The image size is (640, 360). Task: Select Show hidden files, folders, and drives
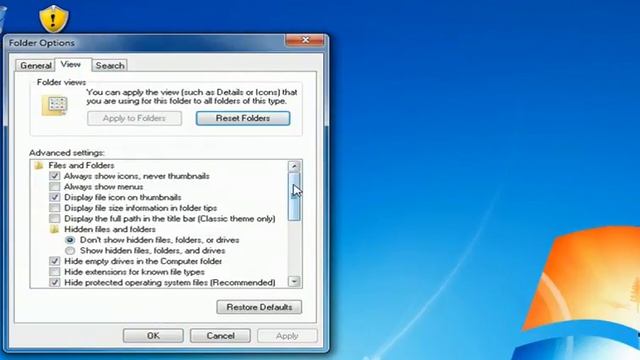pyautogui.click(x=70, y=251)
